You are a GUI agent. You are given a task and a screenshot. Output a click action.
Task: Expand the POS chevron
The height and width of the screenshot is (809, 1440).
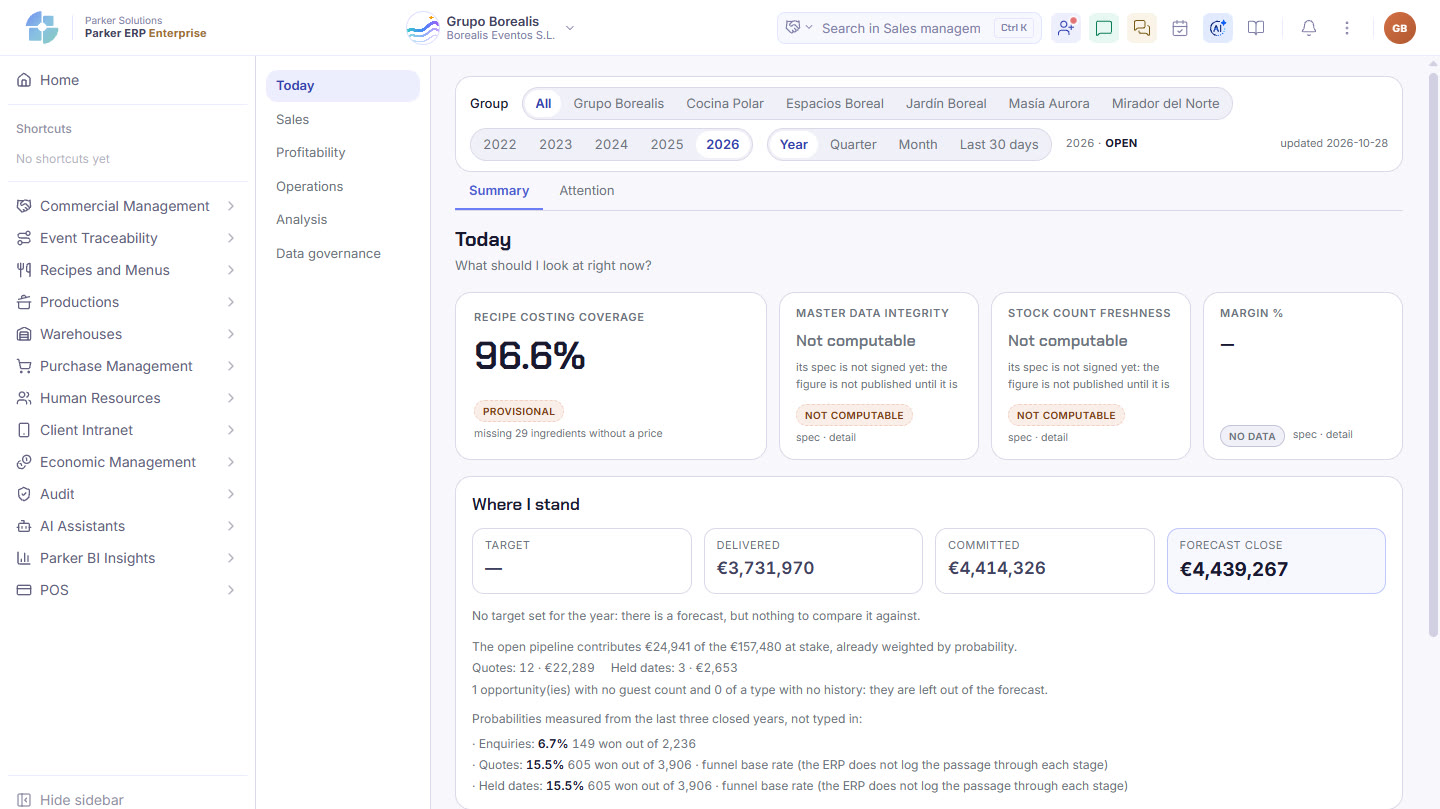[x=231, y=590]
